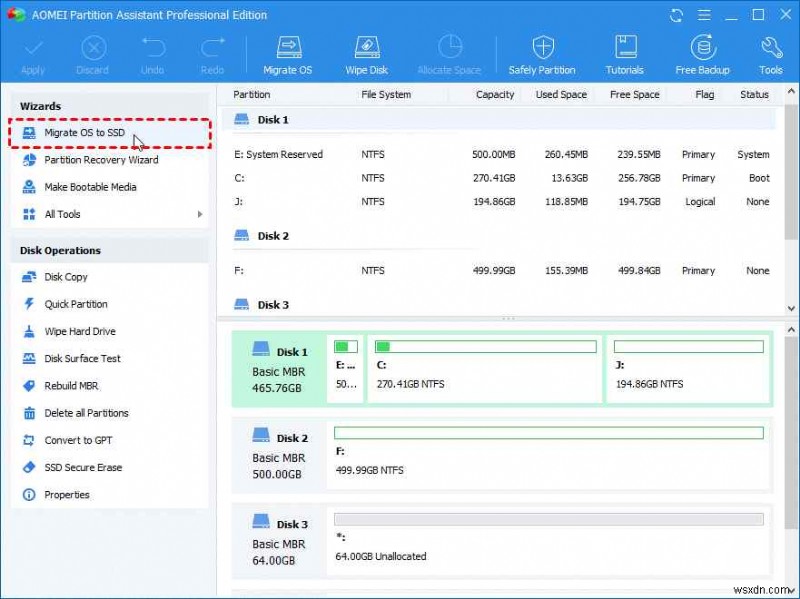The height and width of the screenshot is (599, 800).
Task: Choose Make Bootable Media
Action: pos(90,187)
